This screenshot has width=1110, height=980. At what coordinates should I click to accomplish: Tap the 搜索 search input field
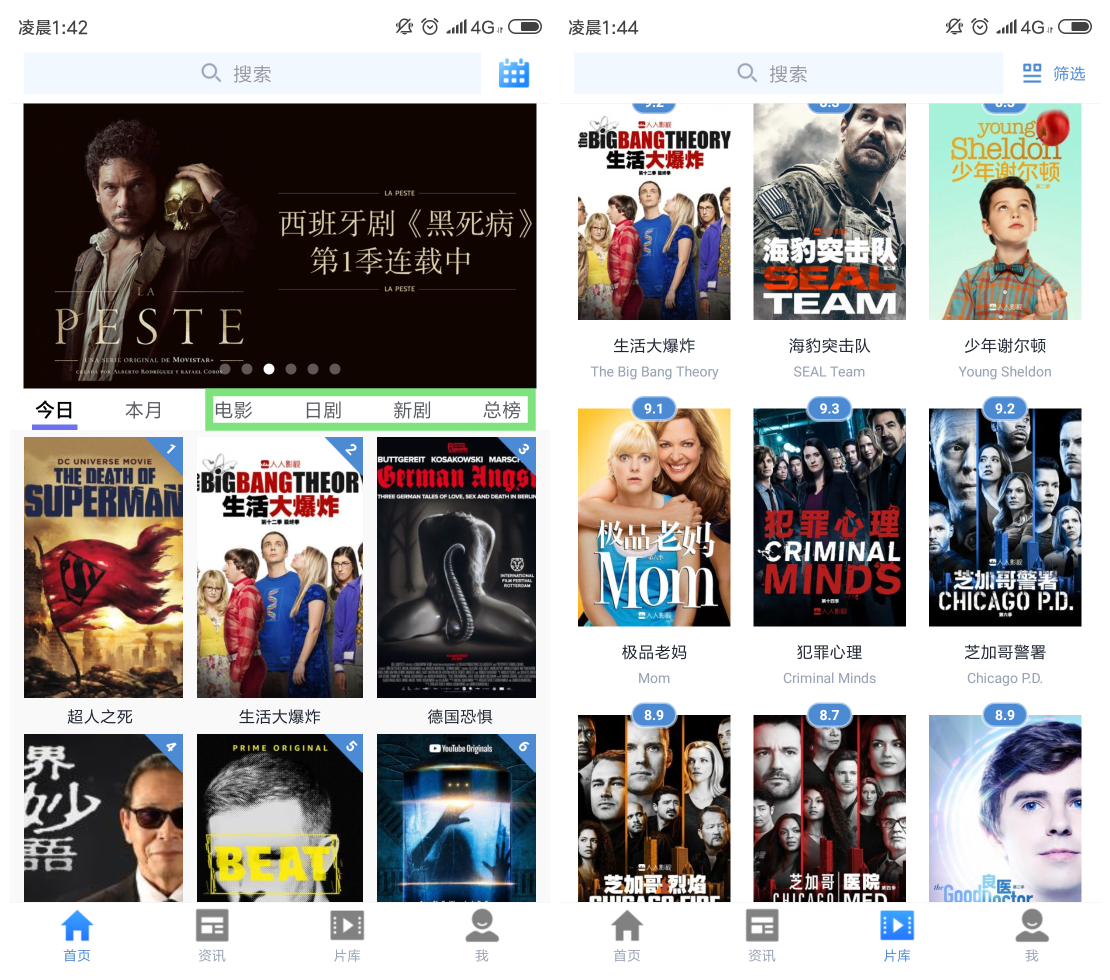(x=253, y=73)
